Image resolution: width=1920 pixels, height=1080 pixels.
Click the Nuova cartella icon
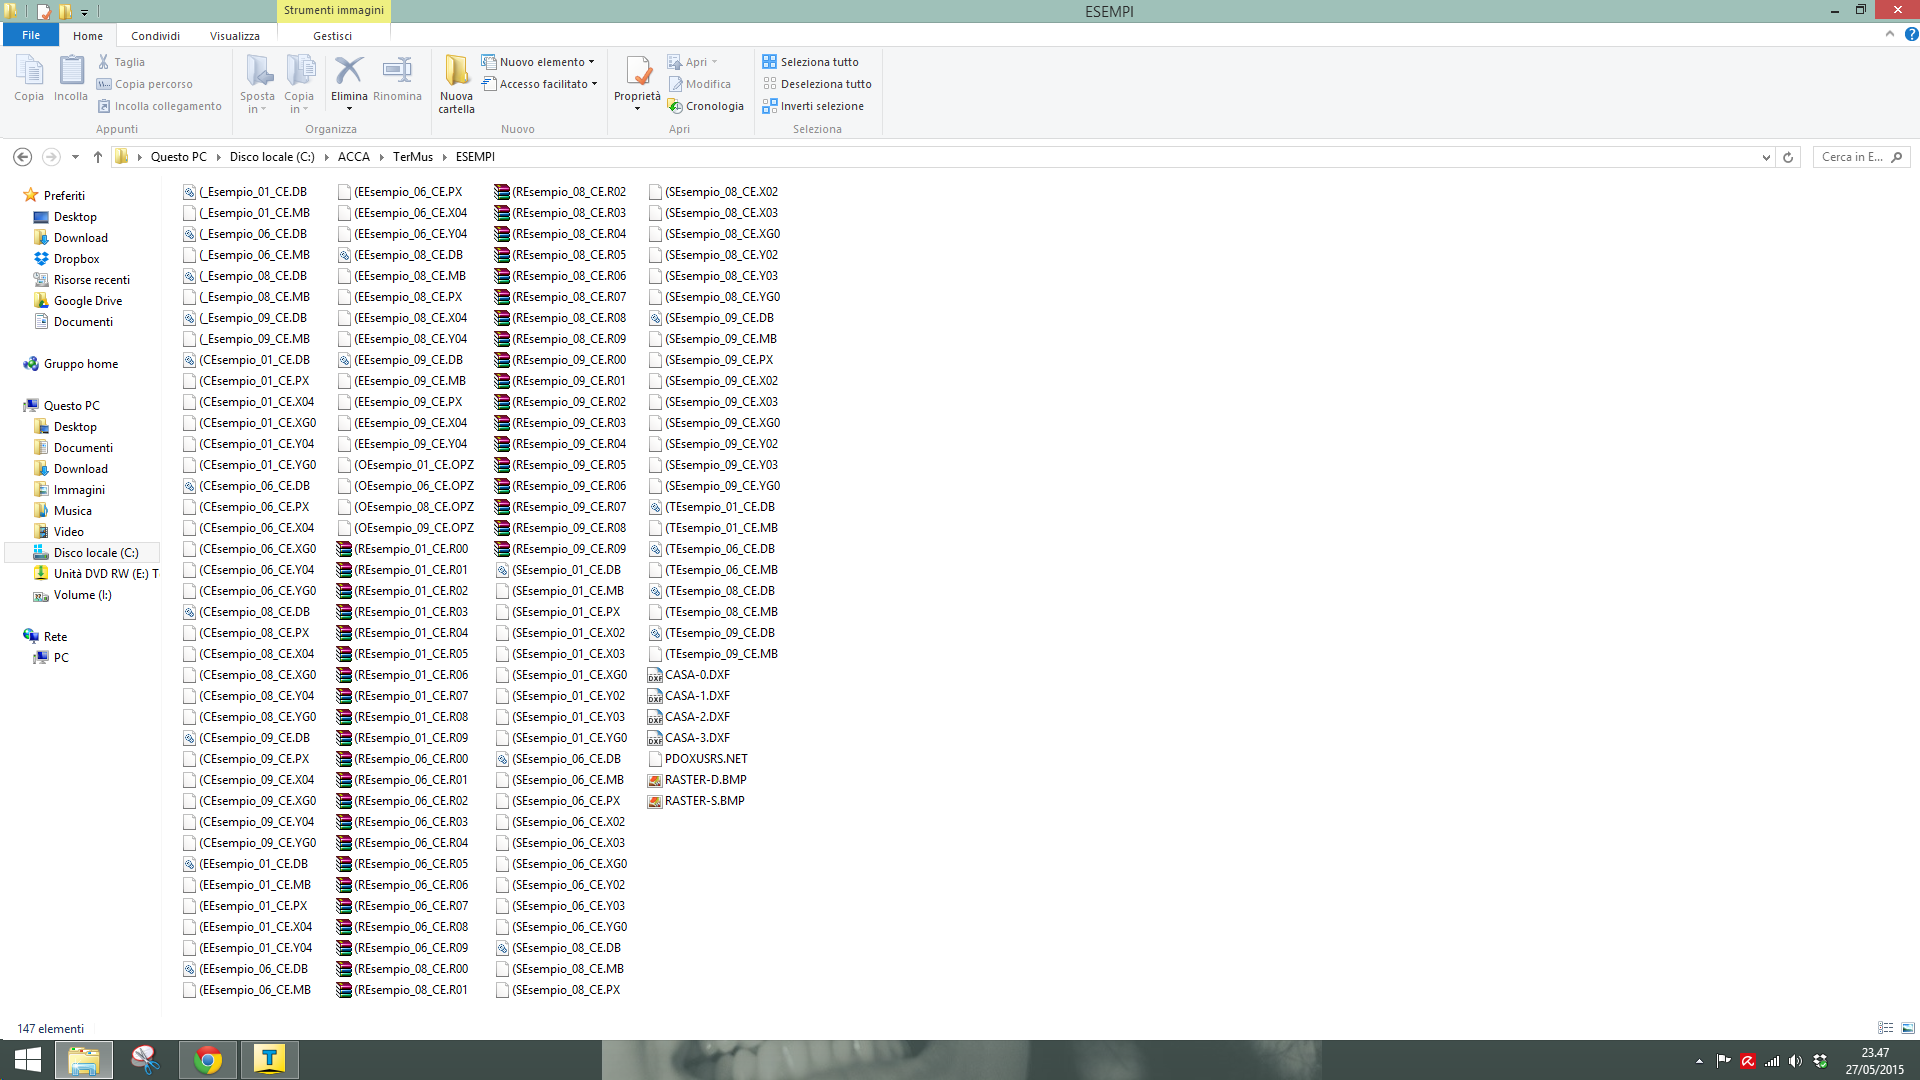pyautogui.click(x=456, y=72)
